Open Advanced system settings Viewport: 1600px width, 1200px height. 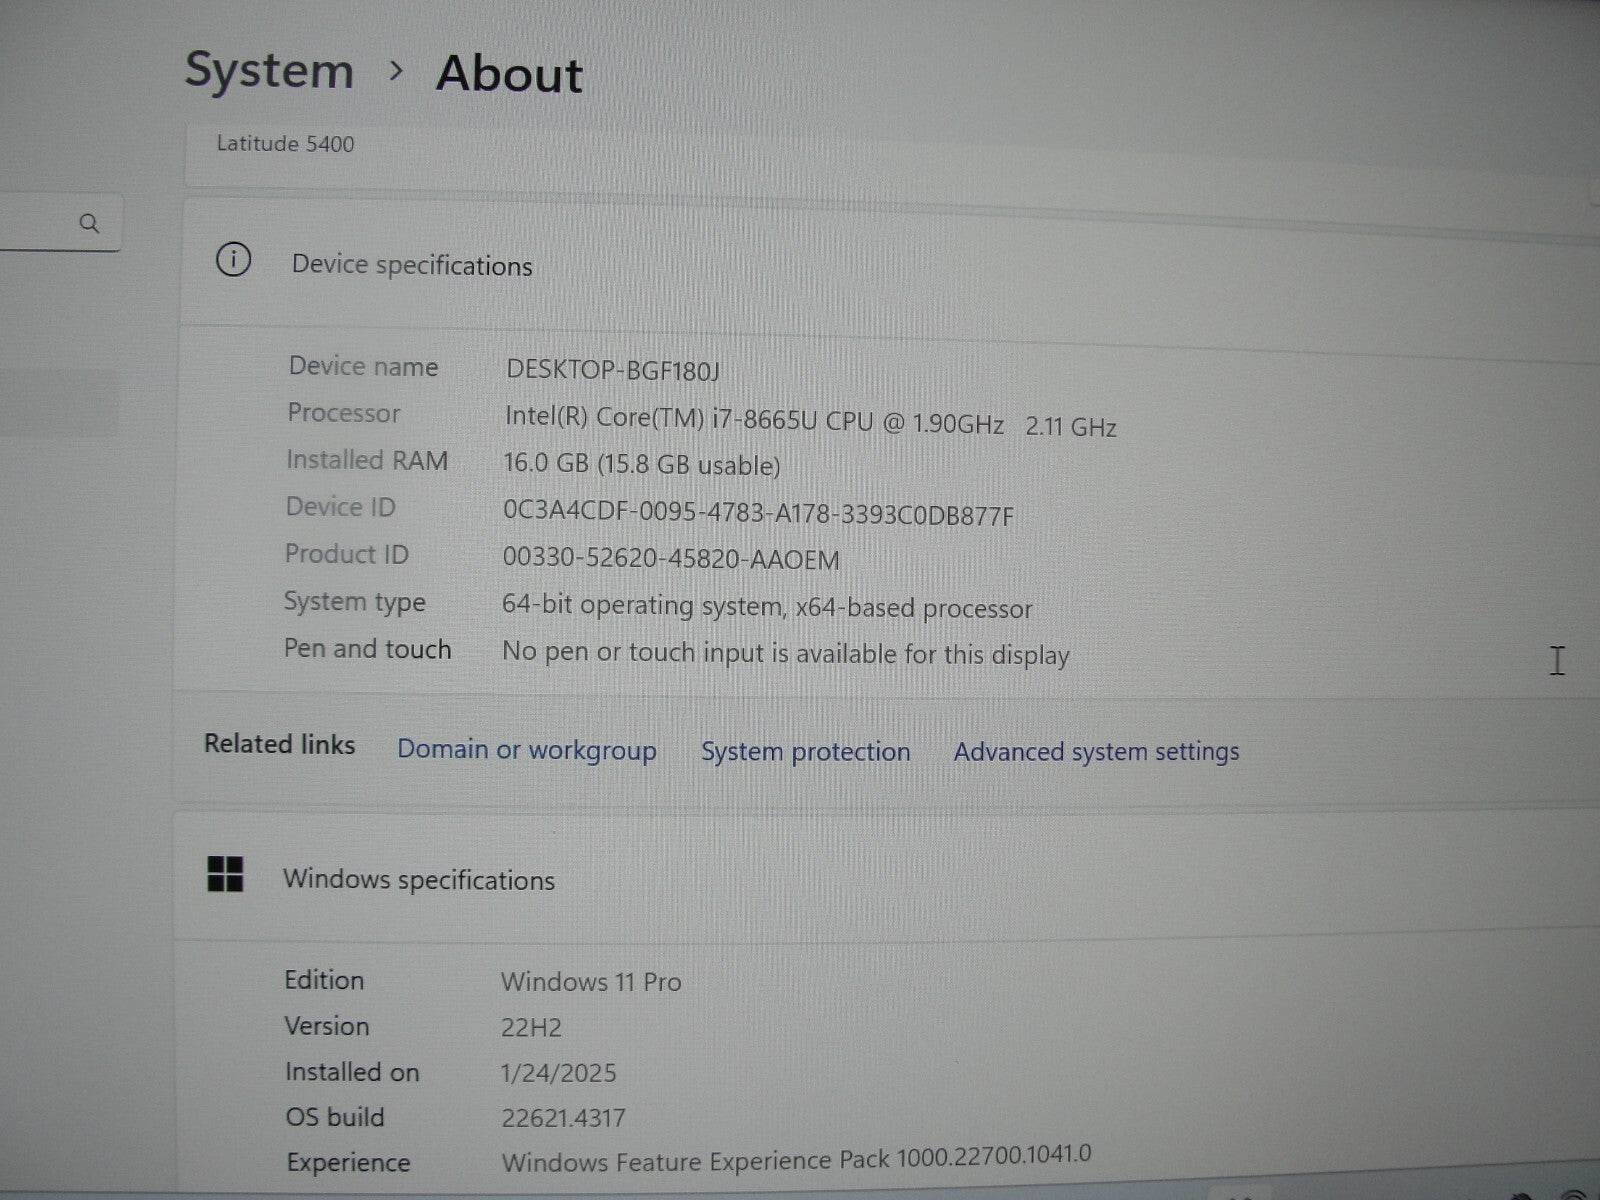pos(1096,752)
